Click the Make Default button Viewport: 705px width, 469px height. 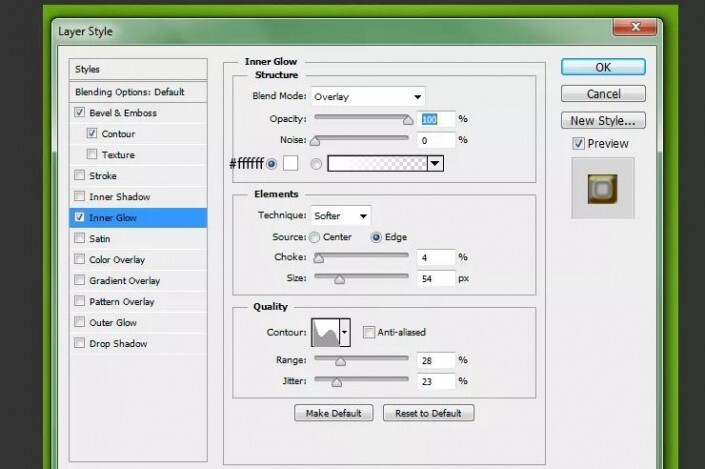[x=334, y=412]
